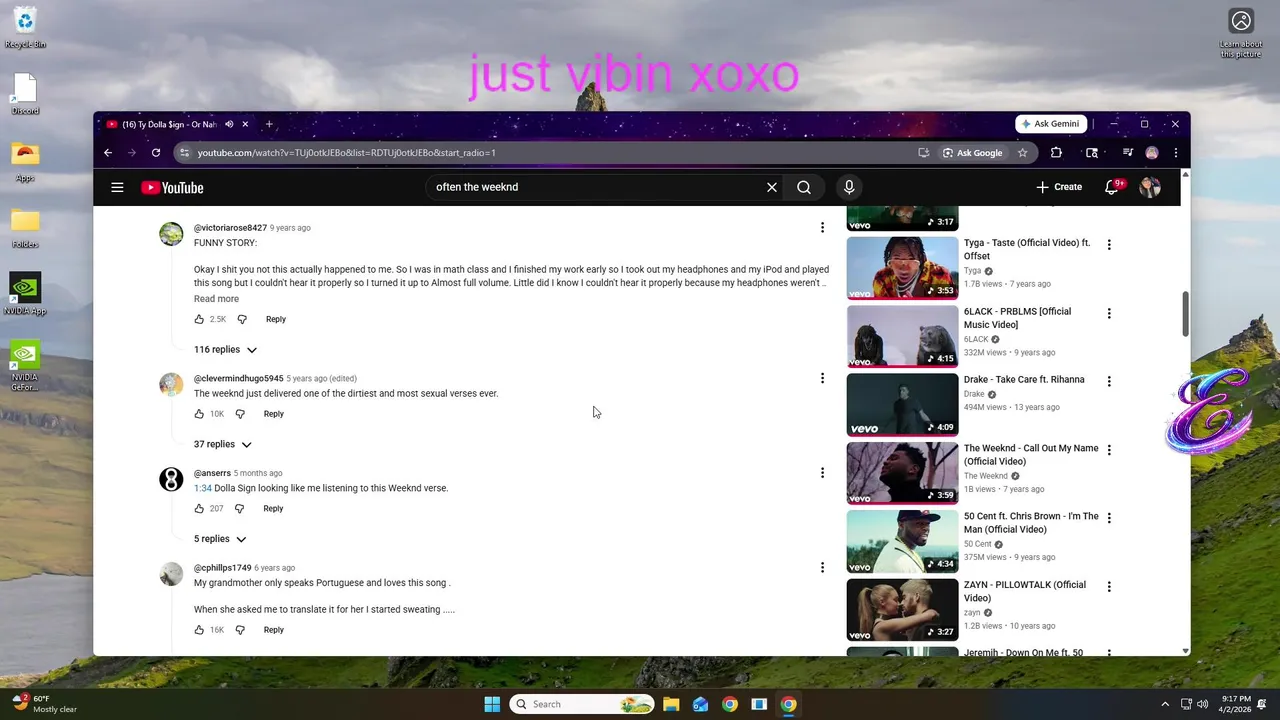Viewport: 1280px width, 720px height.
Task: Mute the tab via speaker icon
Action: (229, 124)
